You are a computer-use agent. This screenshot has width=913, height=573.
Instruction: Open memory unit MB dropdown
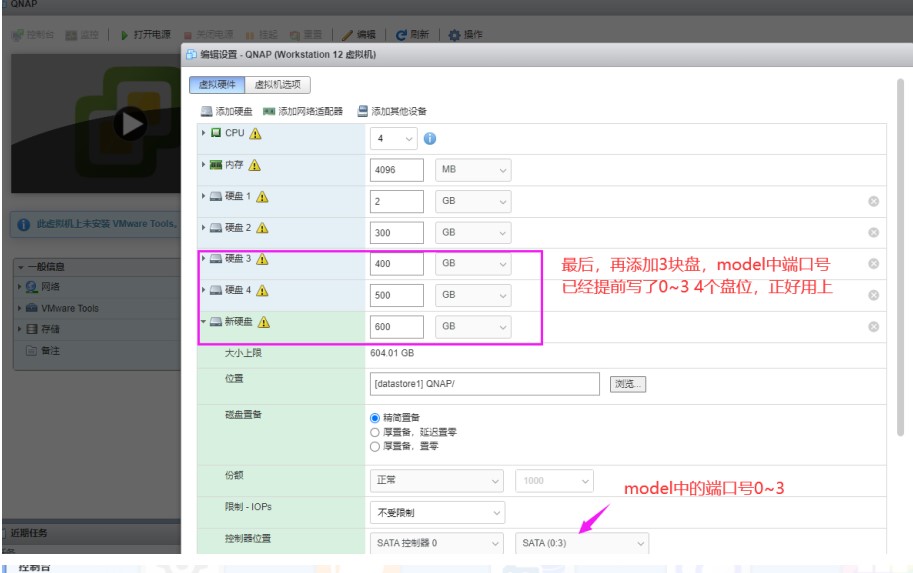pos(473,170)
